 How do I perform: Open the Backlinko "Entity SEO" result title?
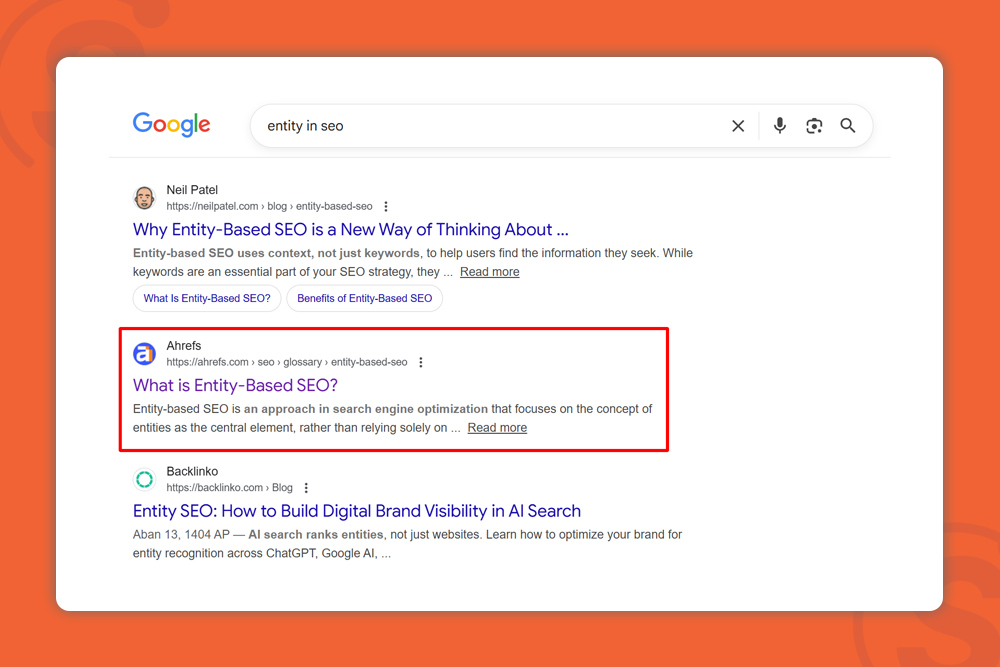click(356, 511)
